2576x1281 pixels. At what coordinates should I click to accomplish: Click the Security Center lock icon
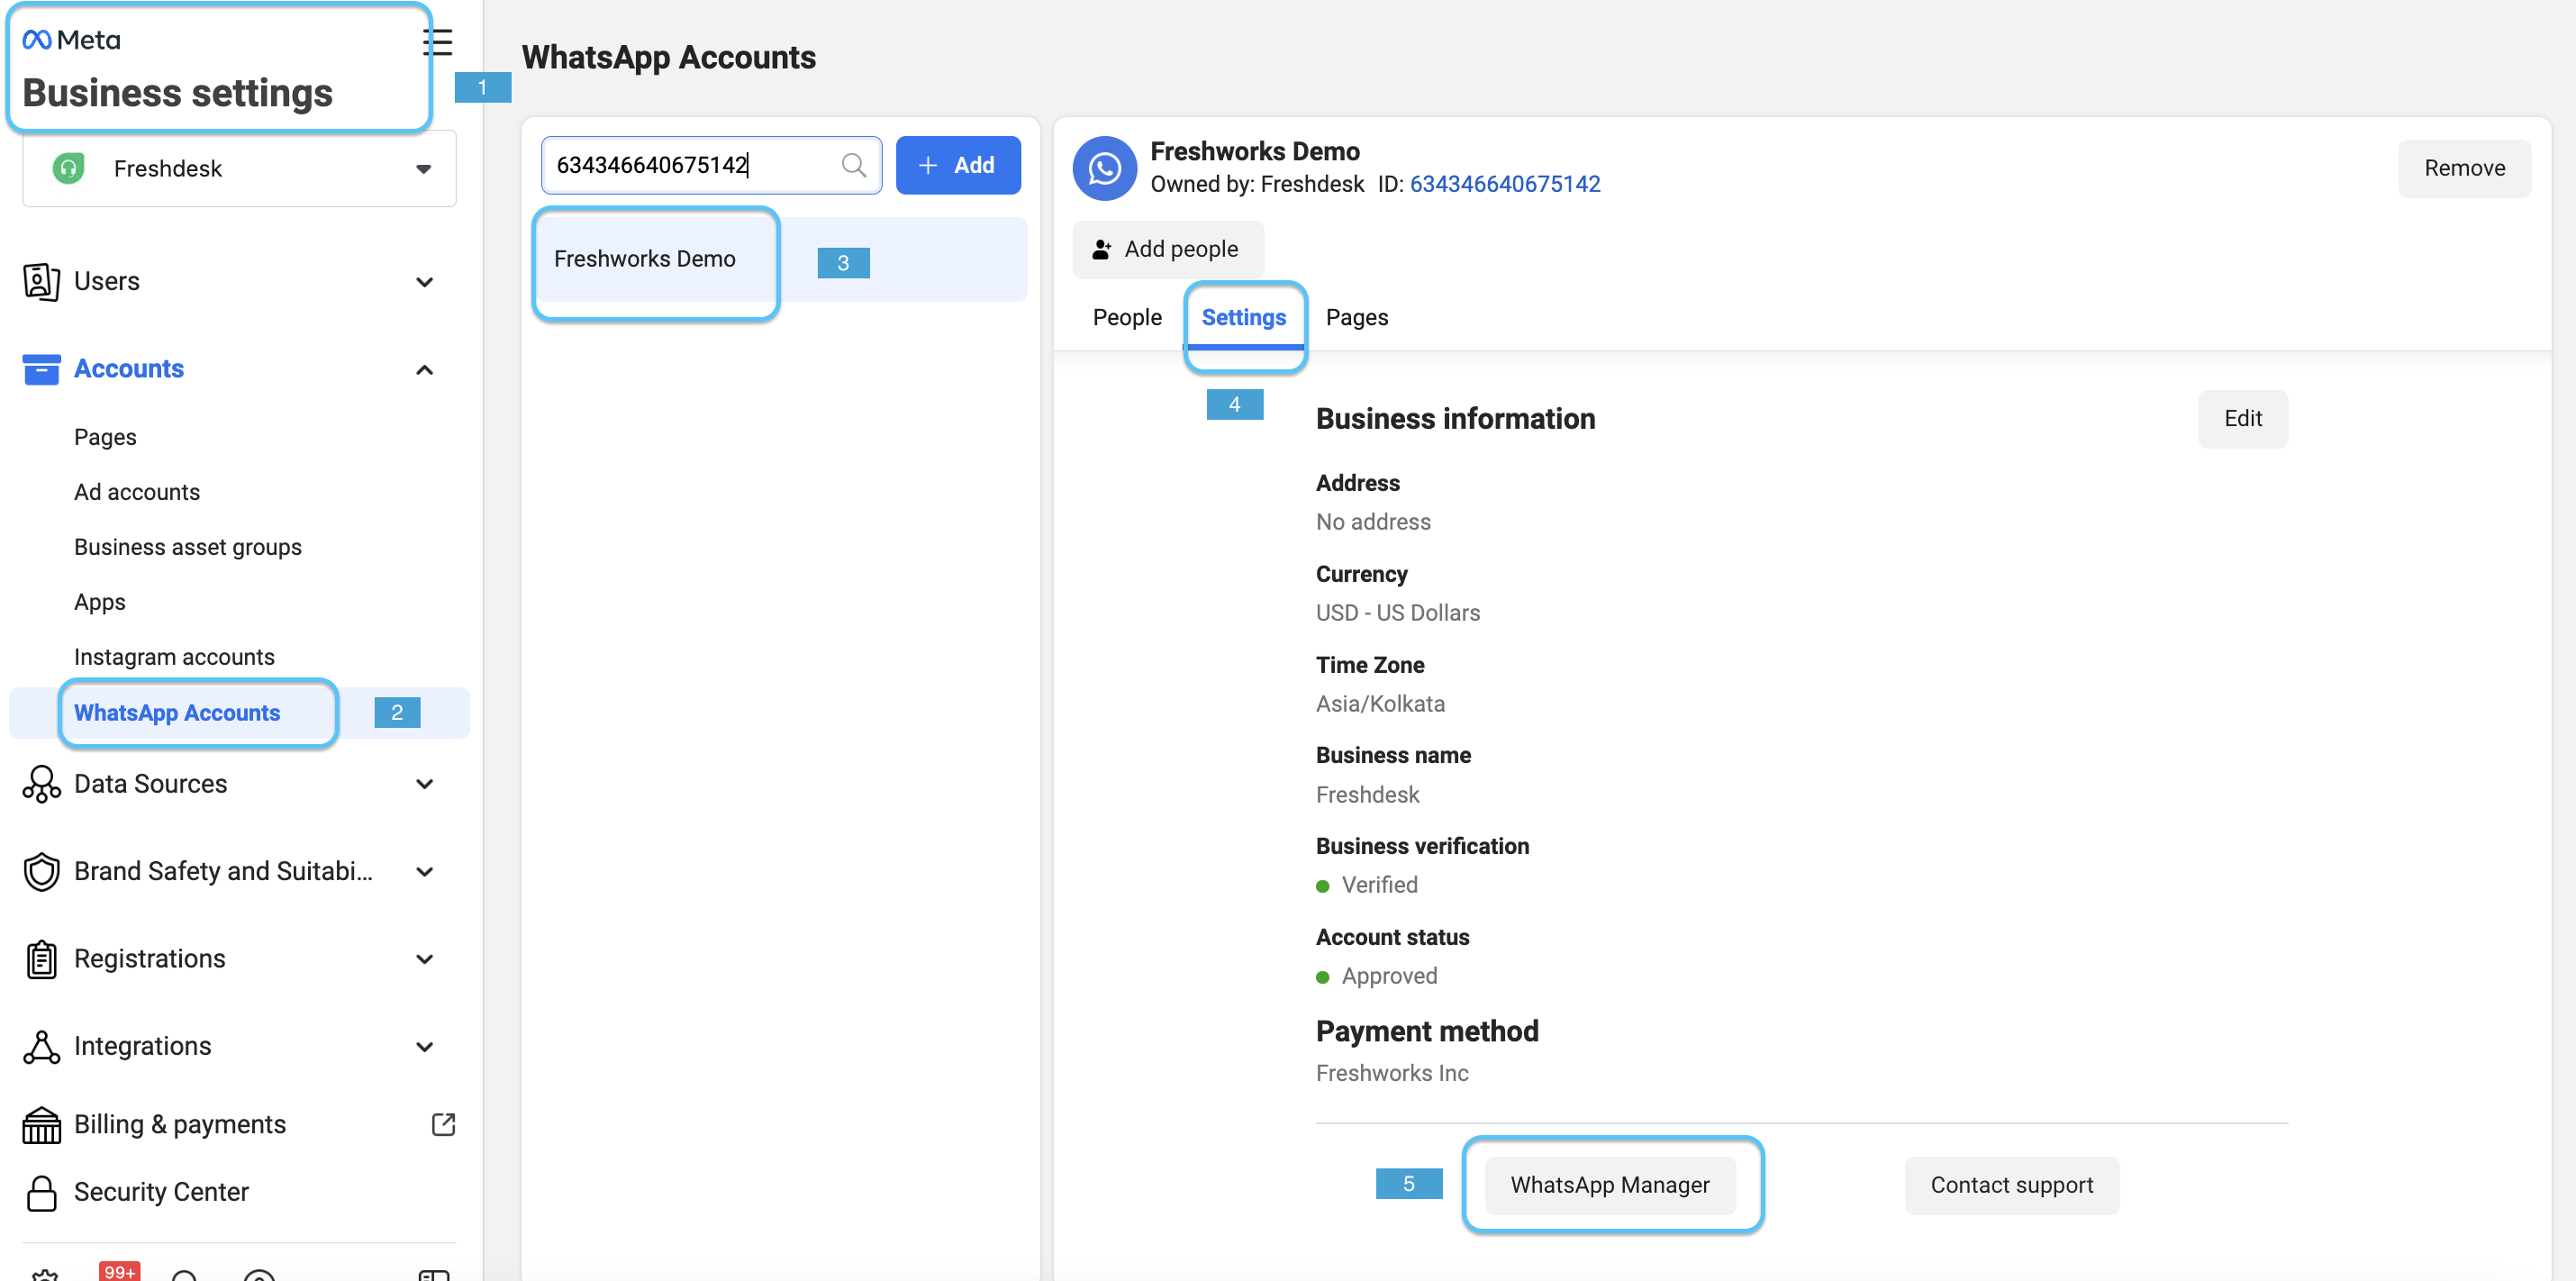pyautogui.click(x=41, y=1192)
